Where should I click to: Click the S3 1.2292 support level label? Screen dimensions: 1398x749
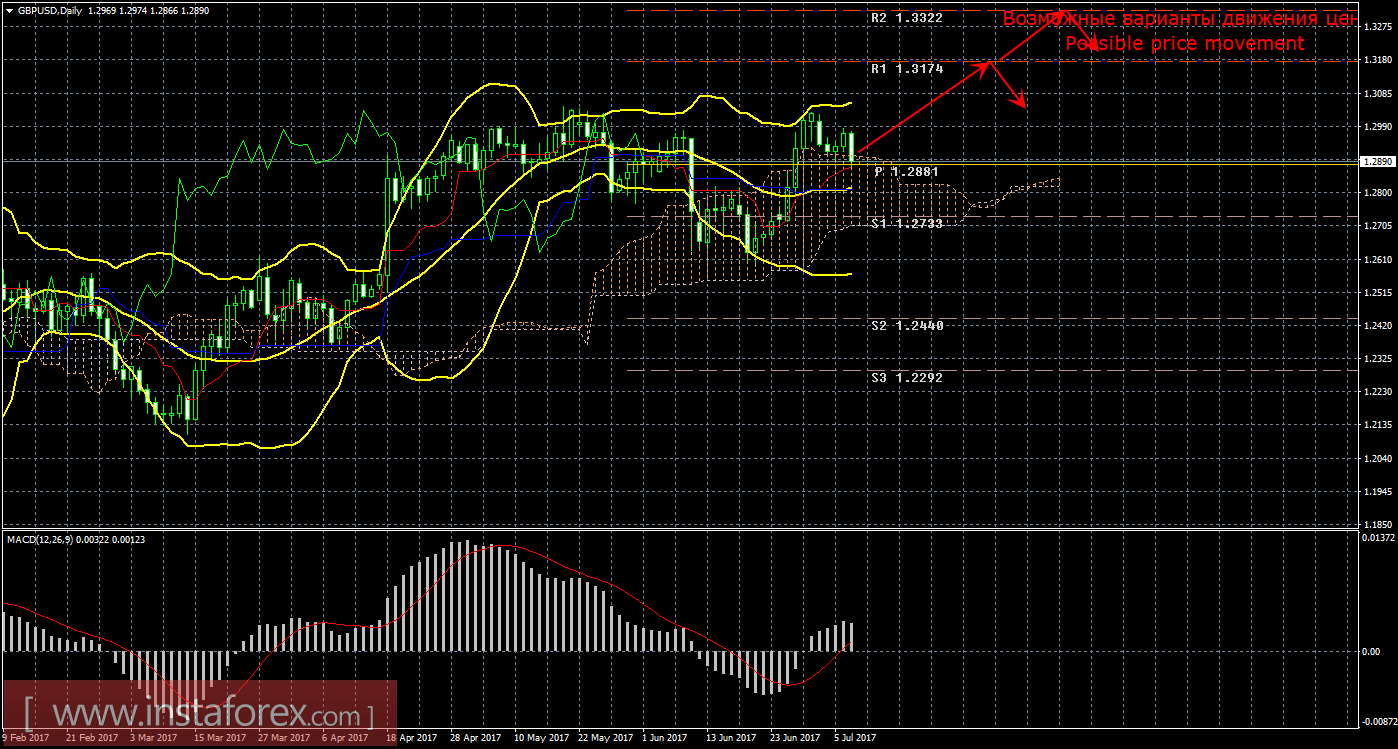pos(905,377)
